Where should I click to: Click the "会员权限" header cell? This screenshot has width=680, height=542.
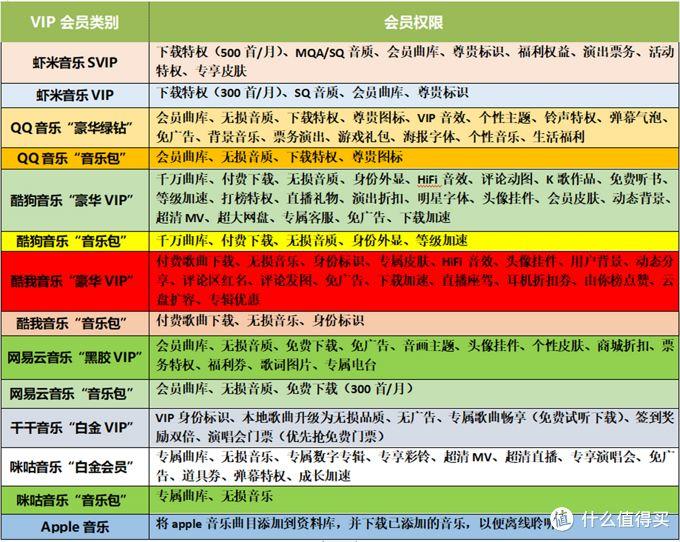point(414,22)
